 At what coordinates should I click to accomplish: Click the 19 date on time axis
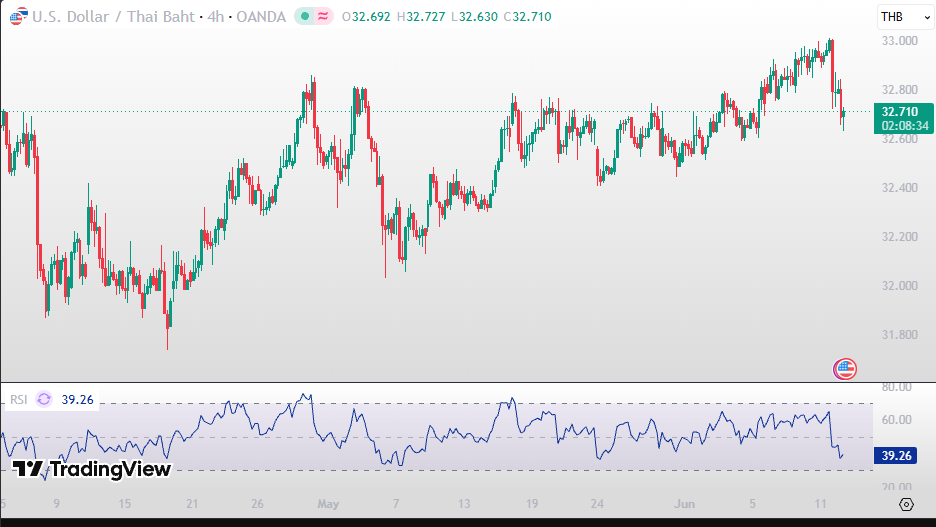(531, 504)
